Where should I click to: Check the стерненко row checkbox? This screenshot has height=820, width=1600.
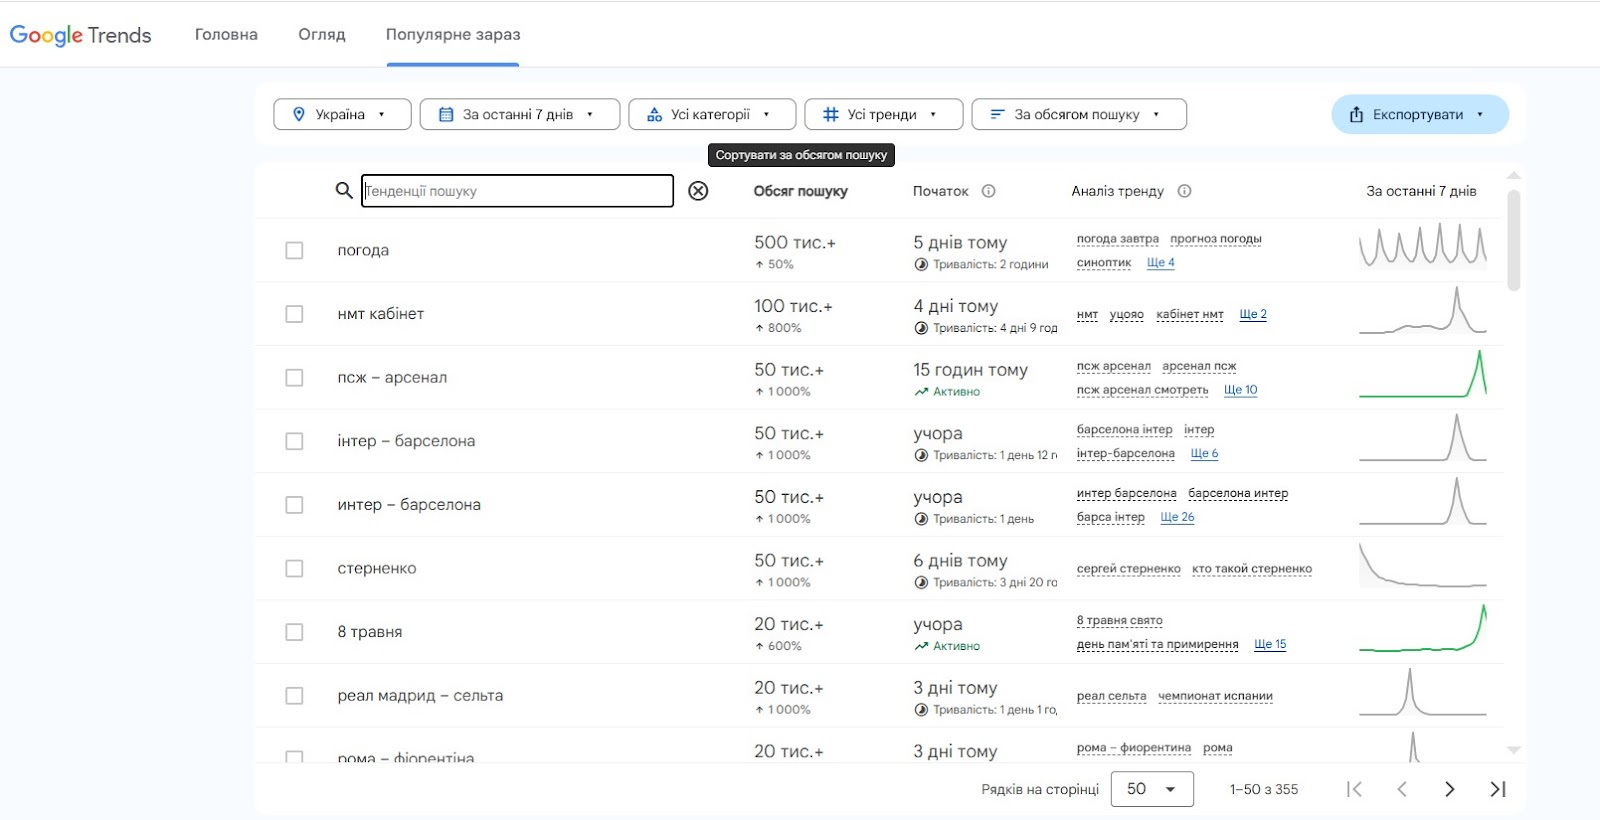coord(294,568)
